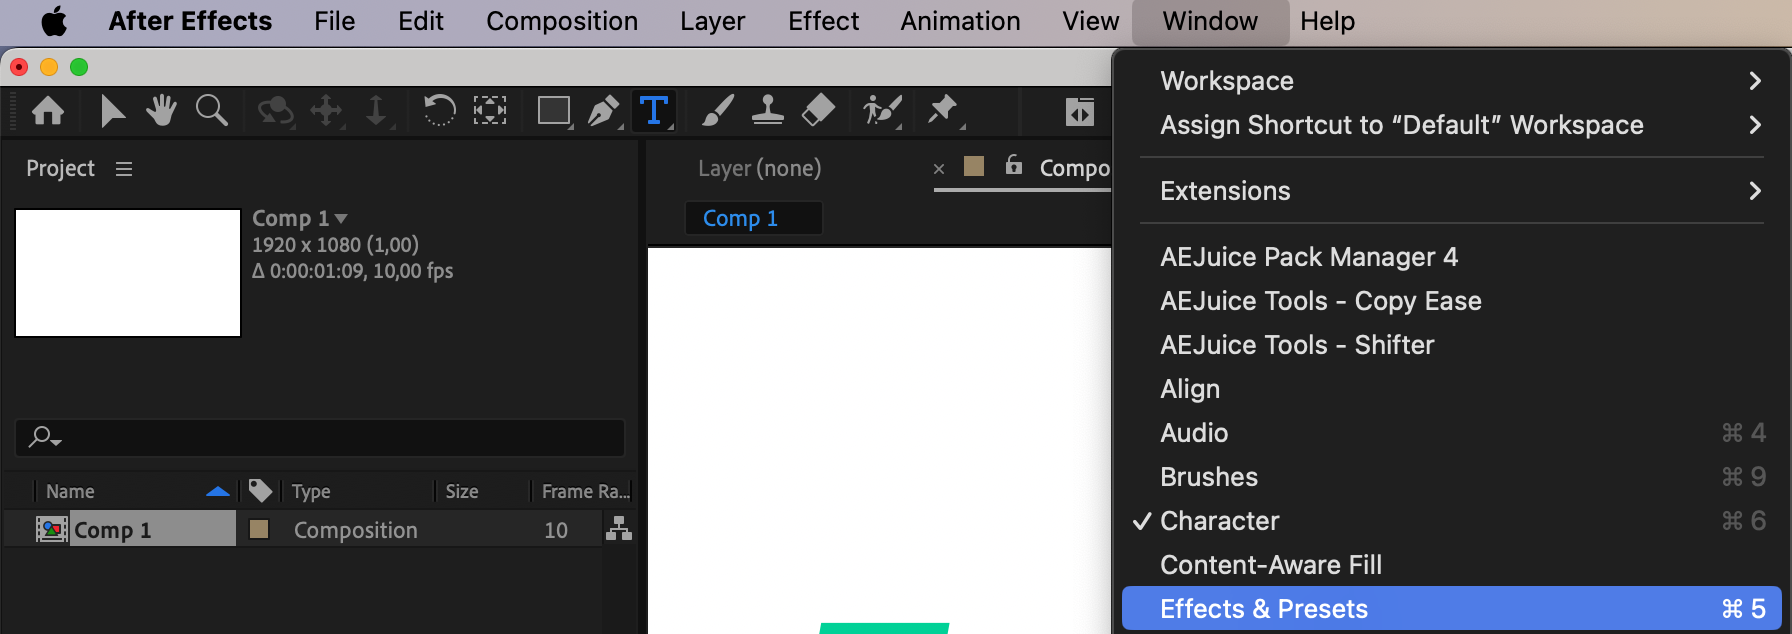Open the Apple menu
This screenshot has height=634, width=1792.
(54, 21)
